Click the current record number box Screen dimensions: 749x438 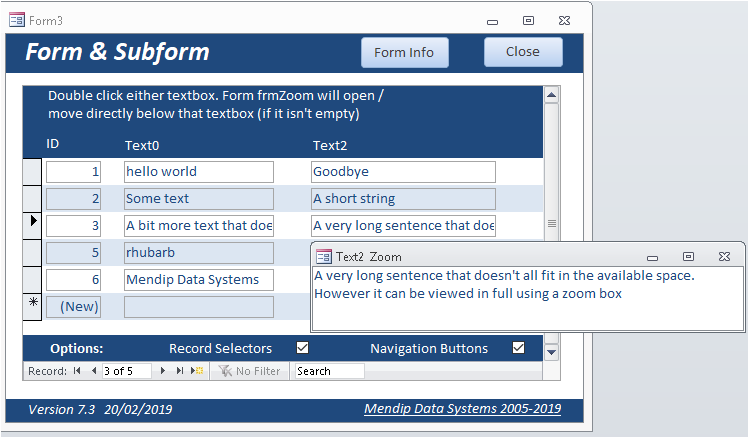tap(126, 371)
